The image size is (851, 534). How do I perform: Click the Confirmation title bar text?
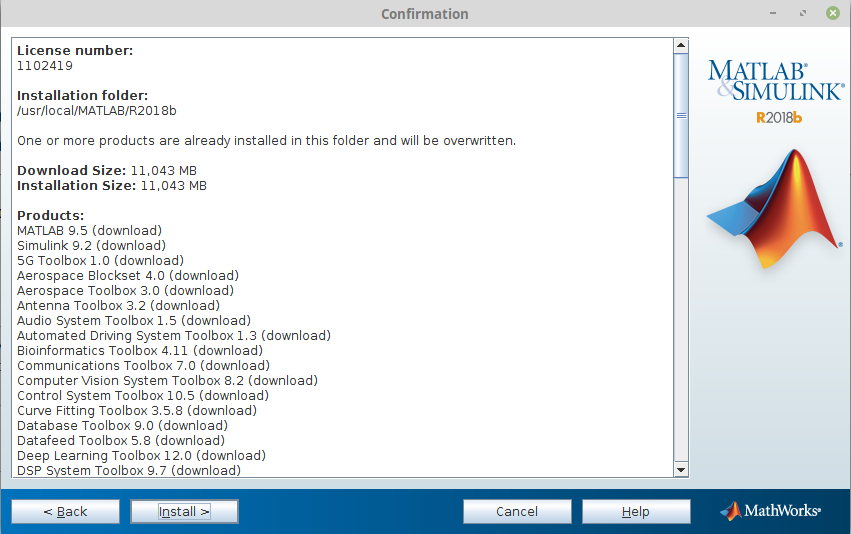point(424,14)
